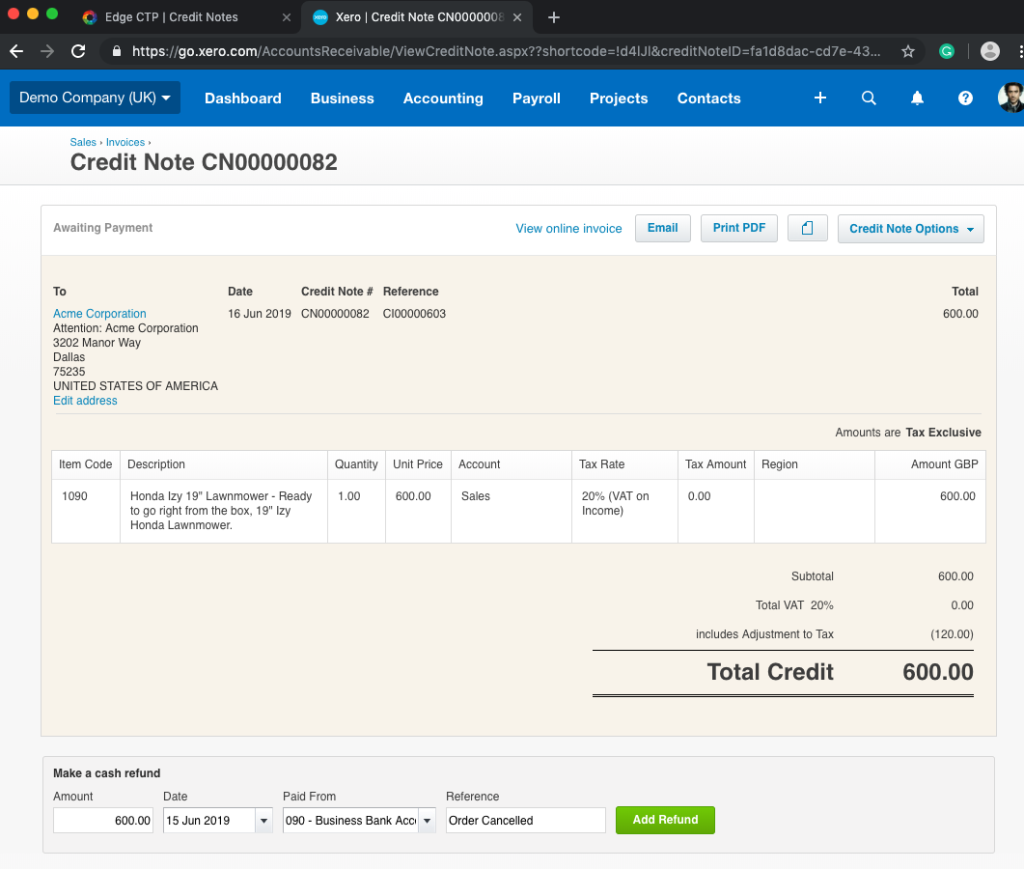Bookmark page with the star icon

(x=908, y=52)
